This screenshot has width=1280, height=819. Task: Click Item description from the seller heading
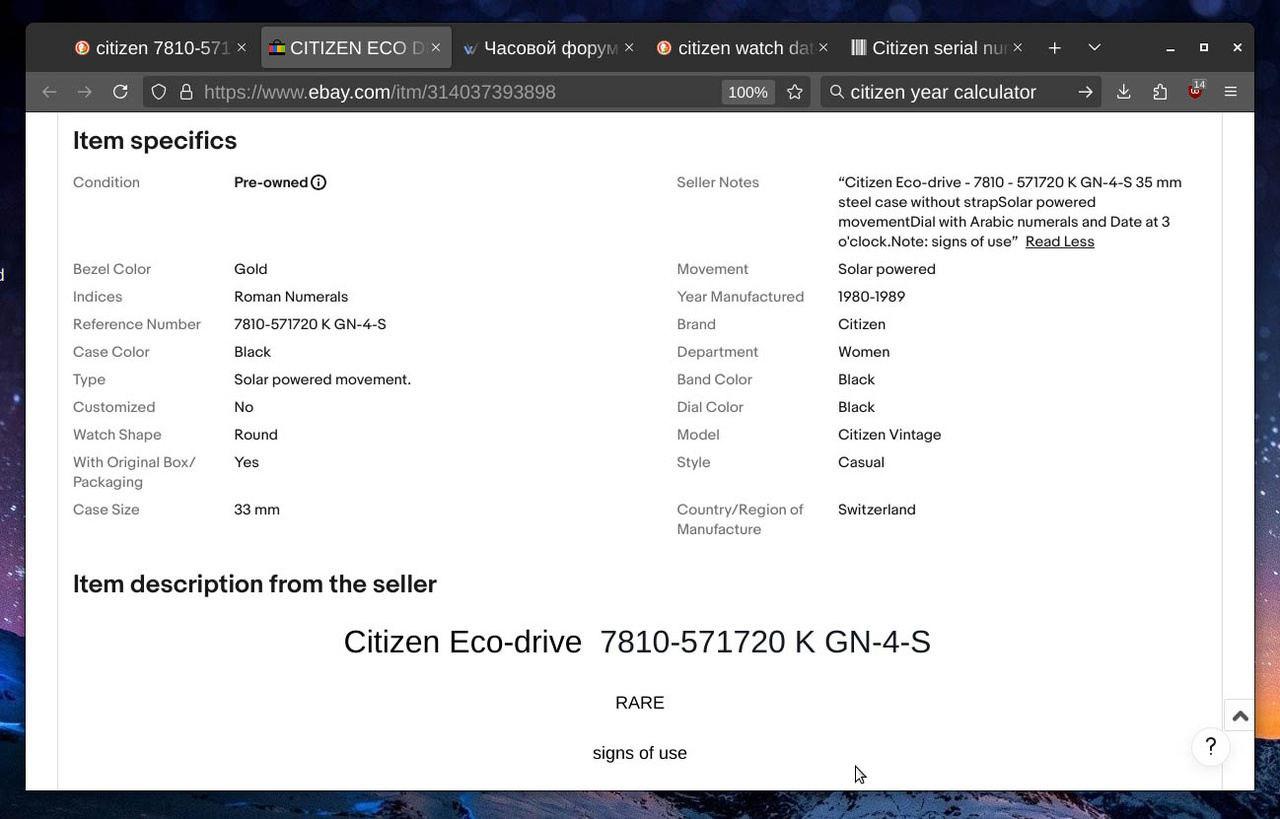(255, 584)
